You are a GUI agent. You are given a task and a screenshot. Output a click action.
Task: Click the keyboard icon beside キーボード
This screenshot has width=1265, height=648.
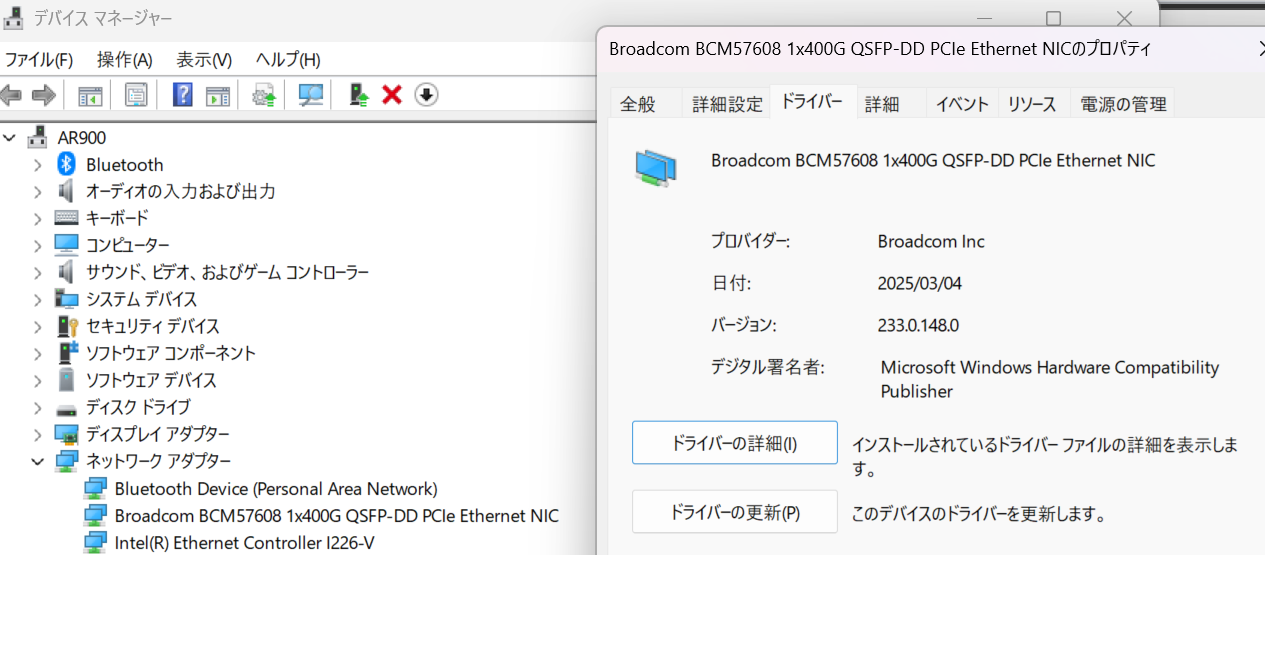click(x=66, y=218)
